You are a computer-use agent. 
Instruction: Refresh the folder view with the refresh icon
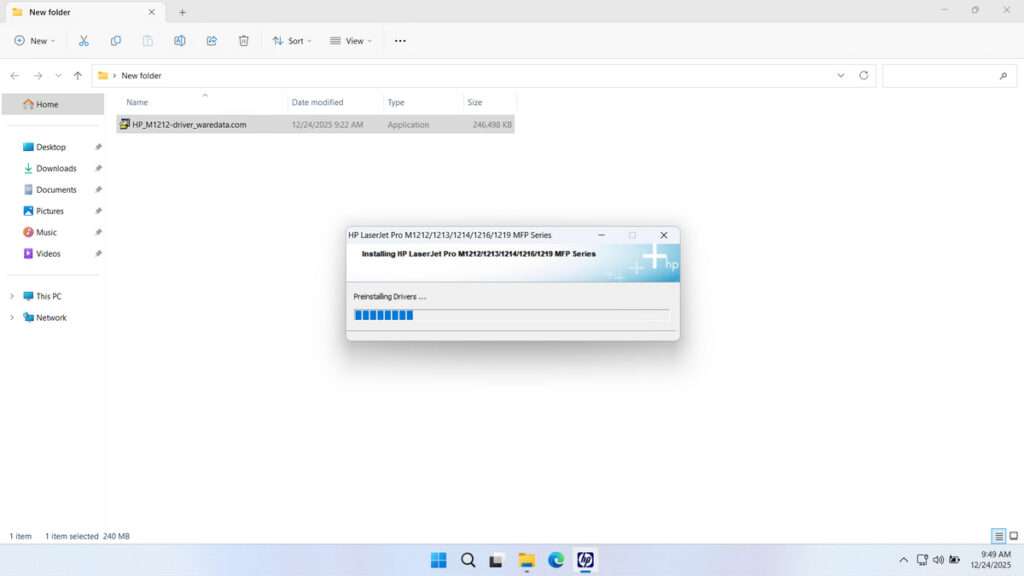863,75
